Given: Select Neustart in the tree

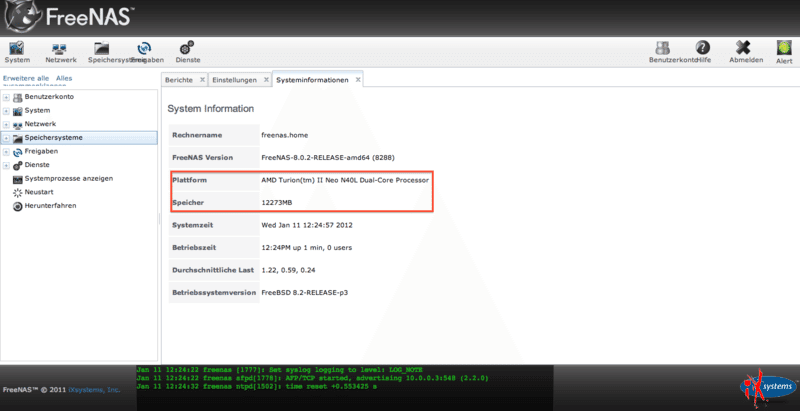Looking at the screenshot, I should point(39,192).
